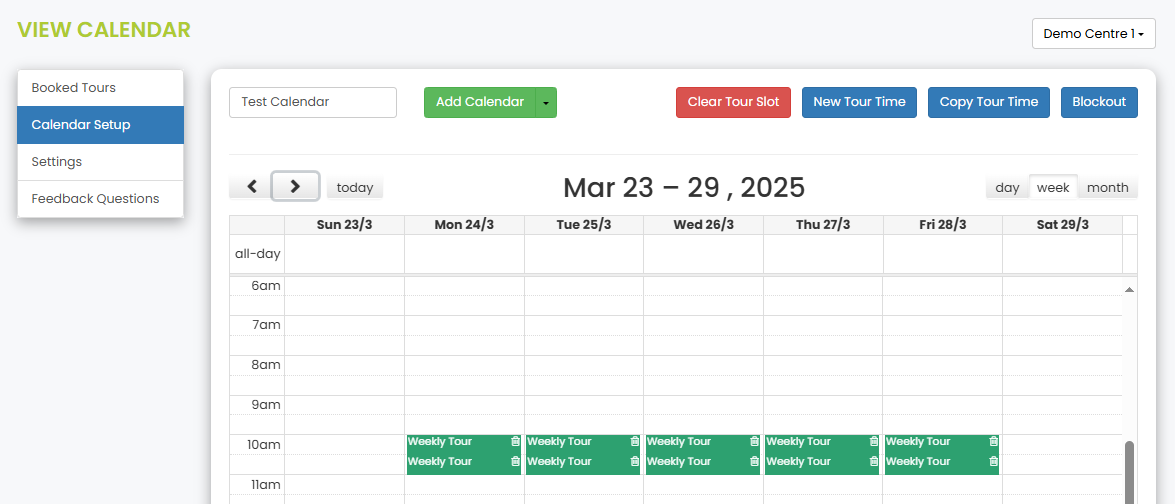Expand the Add Calendar caret dropdown

click(546, 103)
